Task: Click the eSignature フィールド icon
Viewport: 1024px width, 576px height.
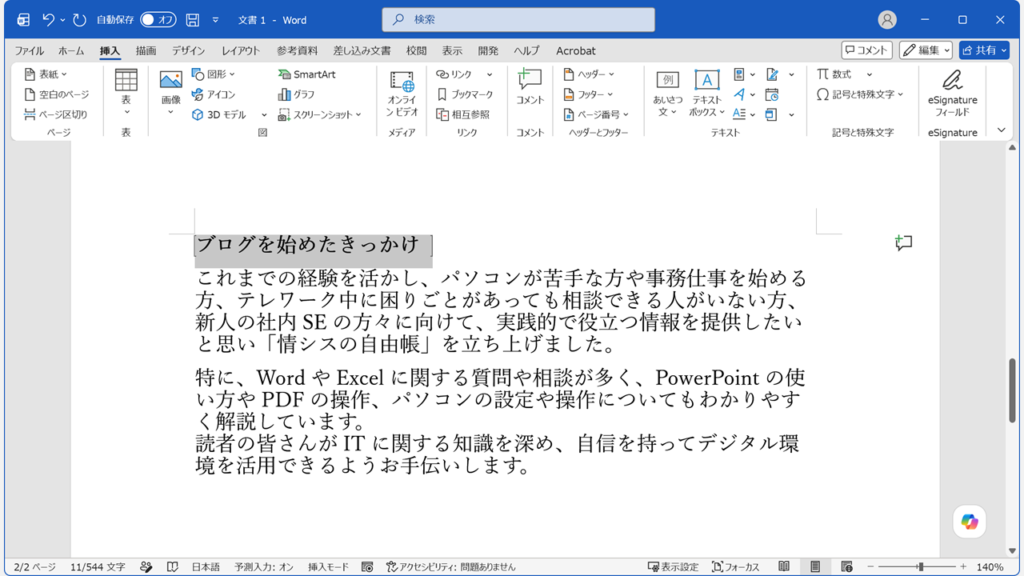Action: (x=952, y=80)
